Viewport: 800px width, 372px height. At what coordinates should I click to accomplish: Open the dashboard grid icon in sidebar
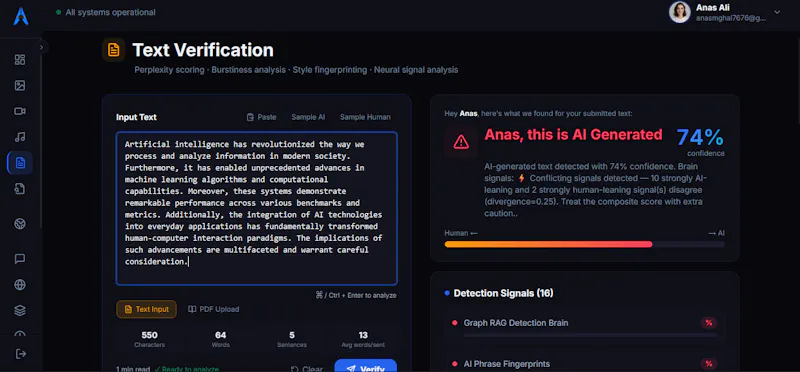pos(20,60)
